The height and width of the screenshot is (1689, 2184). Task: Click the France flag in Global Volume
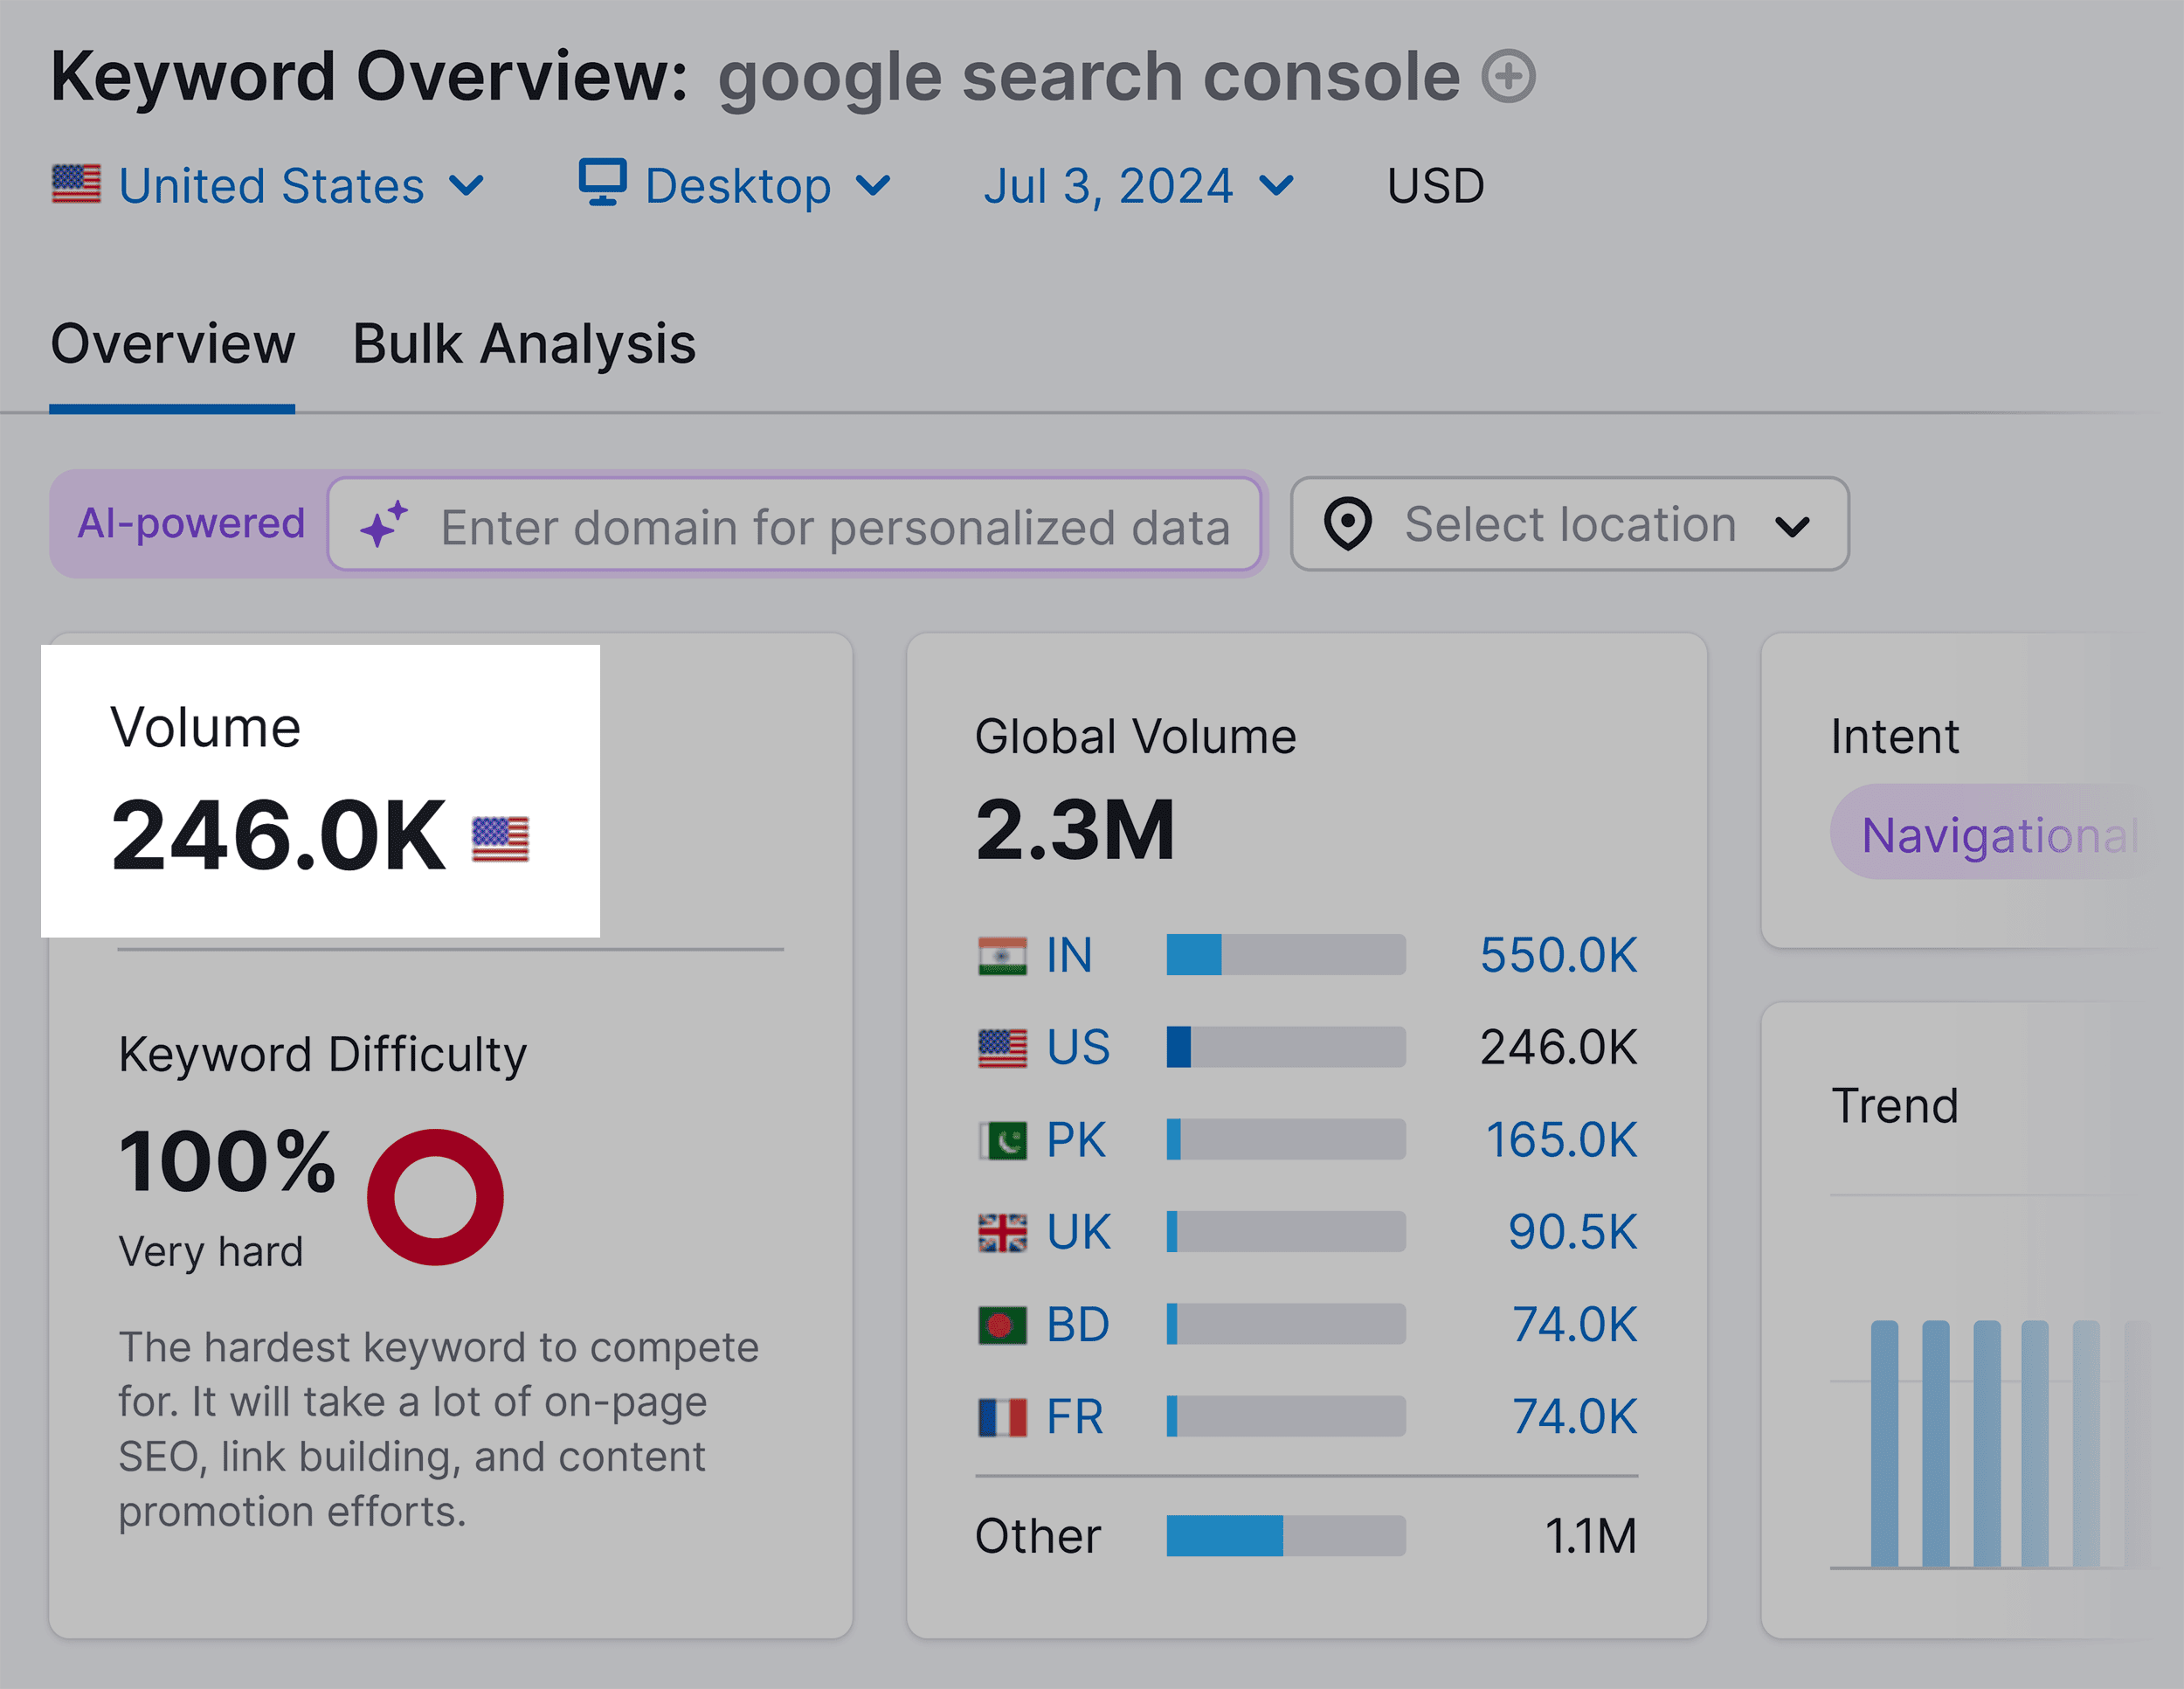point(1002,1417)
